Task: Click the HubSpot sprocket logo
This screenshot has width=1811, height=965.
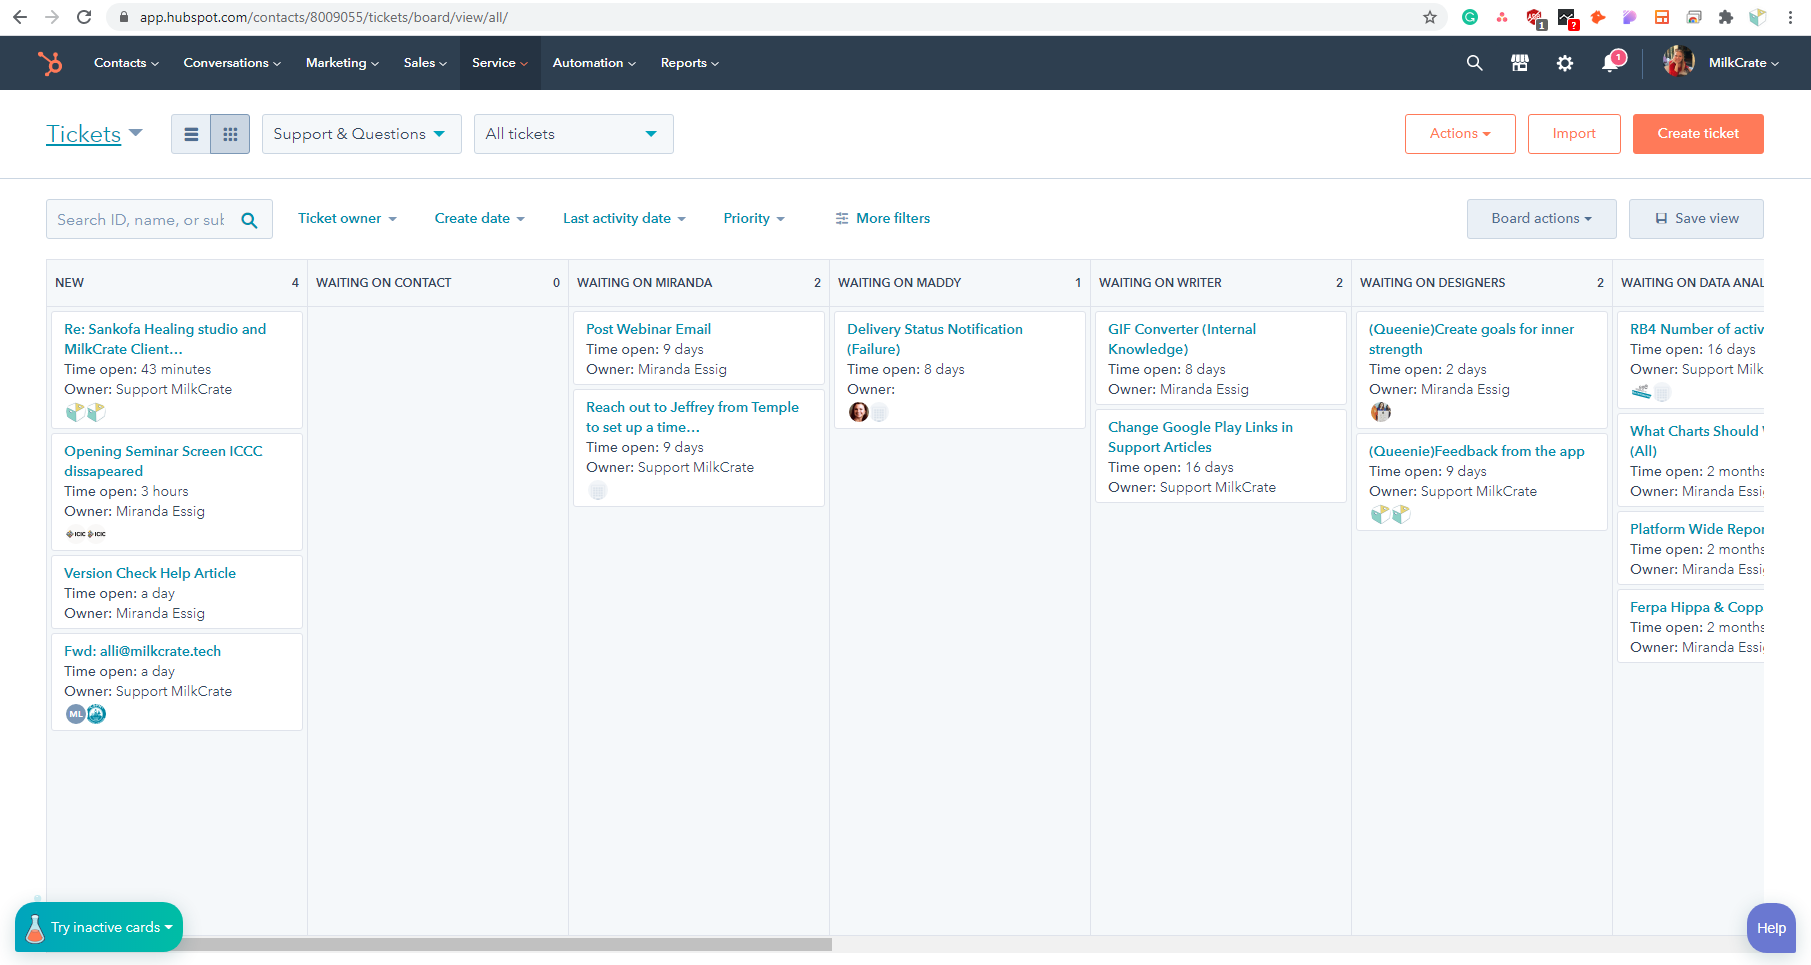Action: tap(50, 63)
